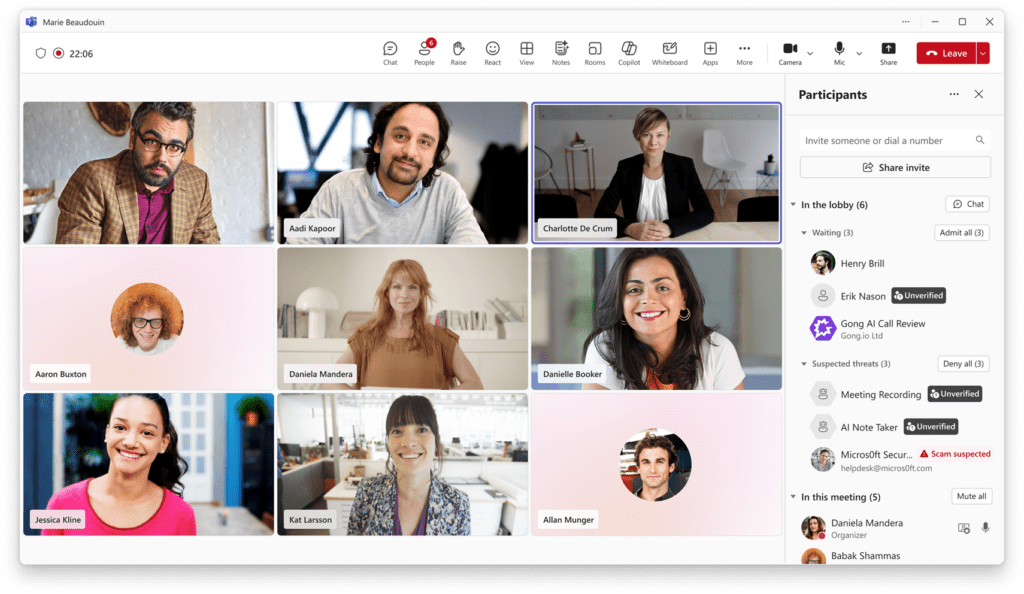Mute Daniela Mandera's microphone
Image resolution: width=1024 pixels, height=594 pixels.
click(x=986, y=527)
